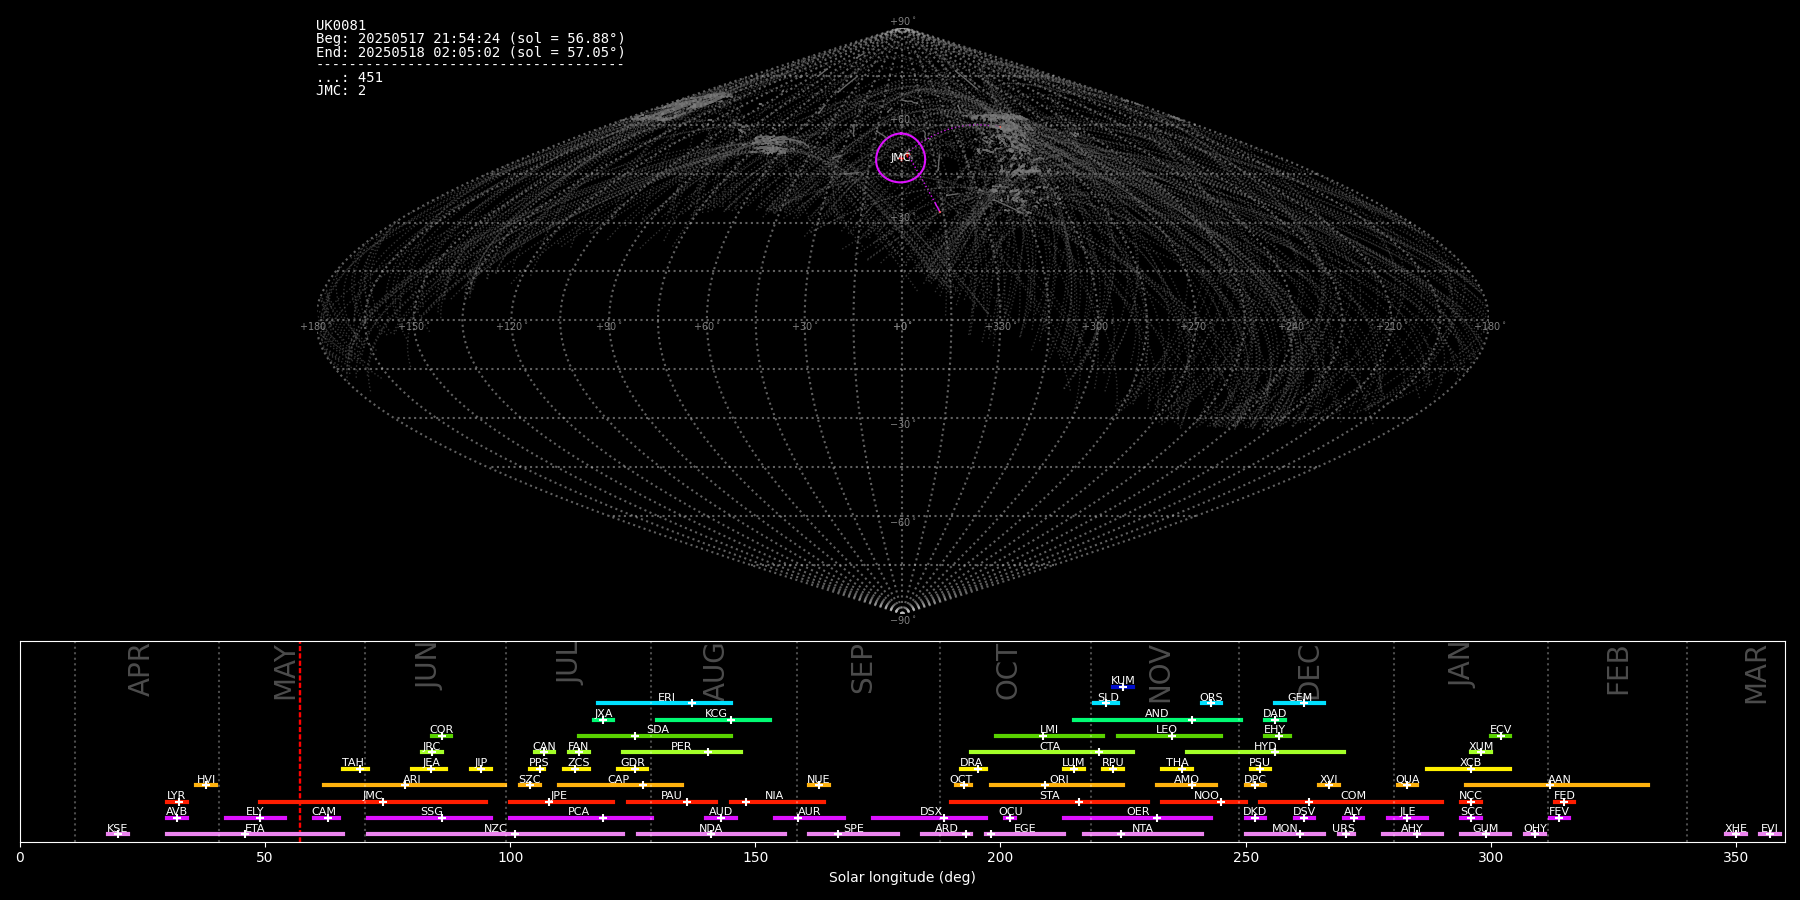The image size is (1800, 900).
Task: Click the FEB month label in the timeline
Action: point(1618,670)
